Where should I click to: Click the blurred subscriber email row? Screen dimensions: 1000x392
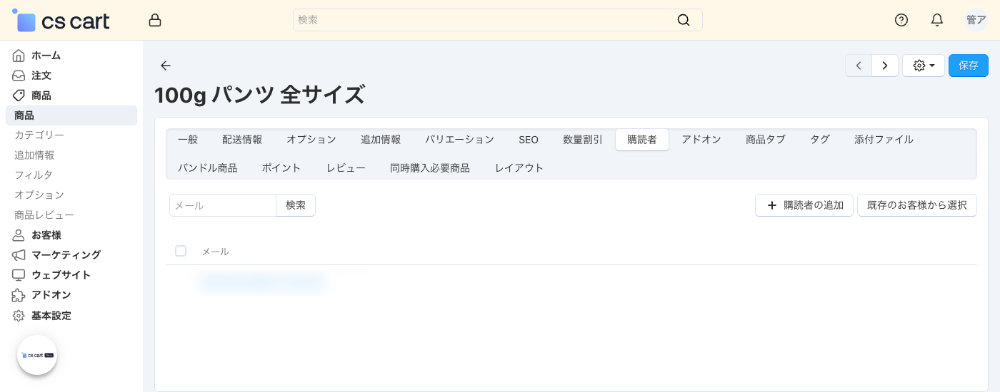pos(263,282)
